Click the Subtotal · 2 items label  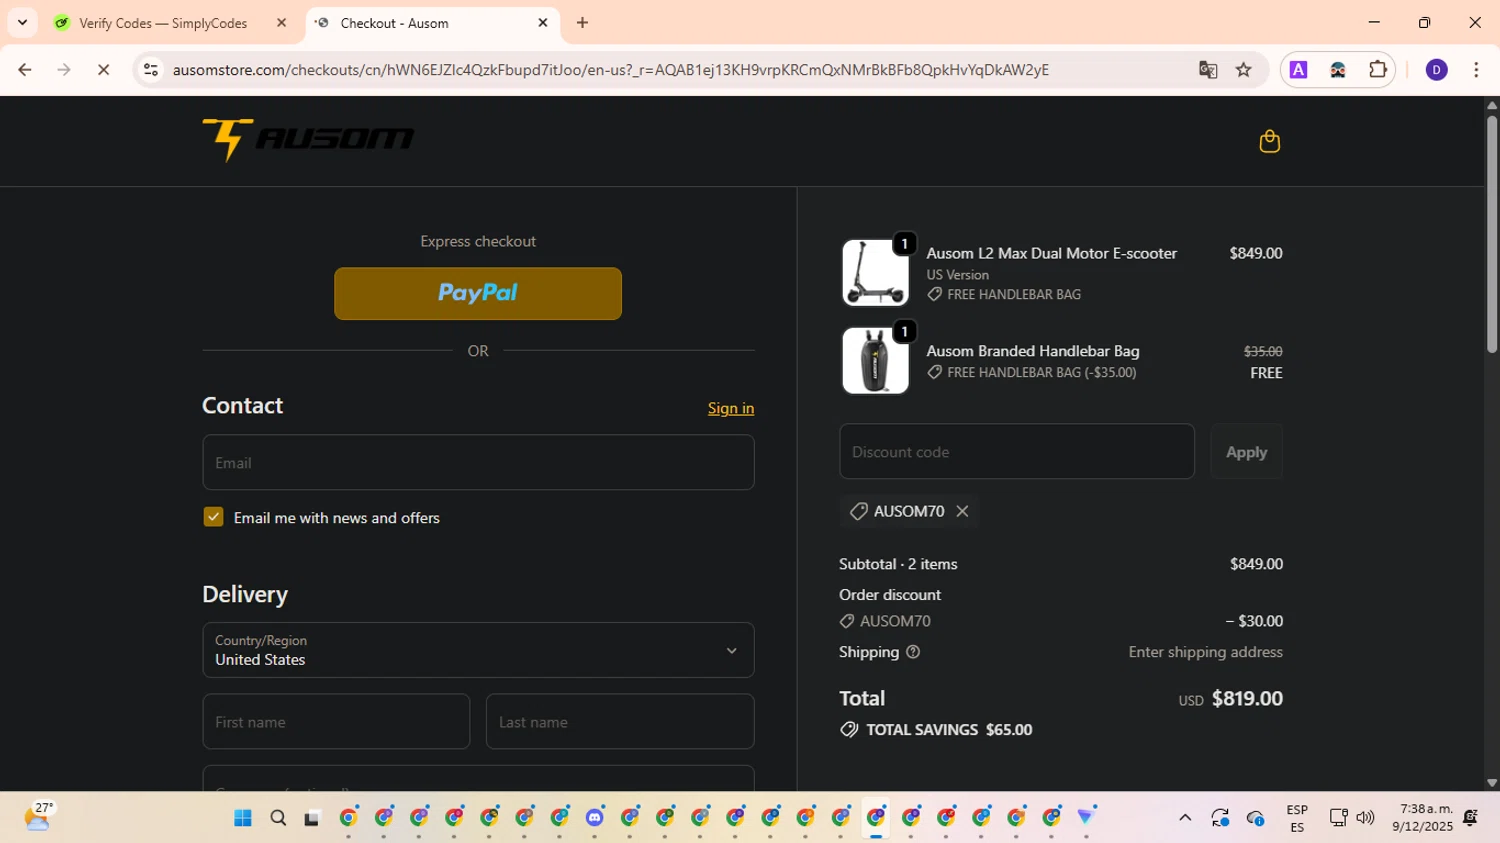tap(898, 564)
